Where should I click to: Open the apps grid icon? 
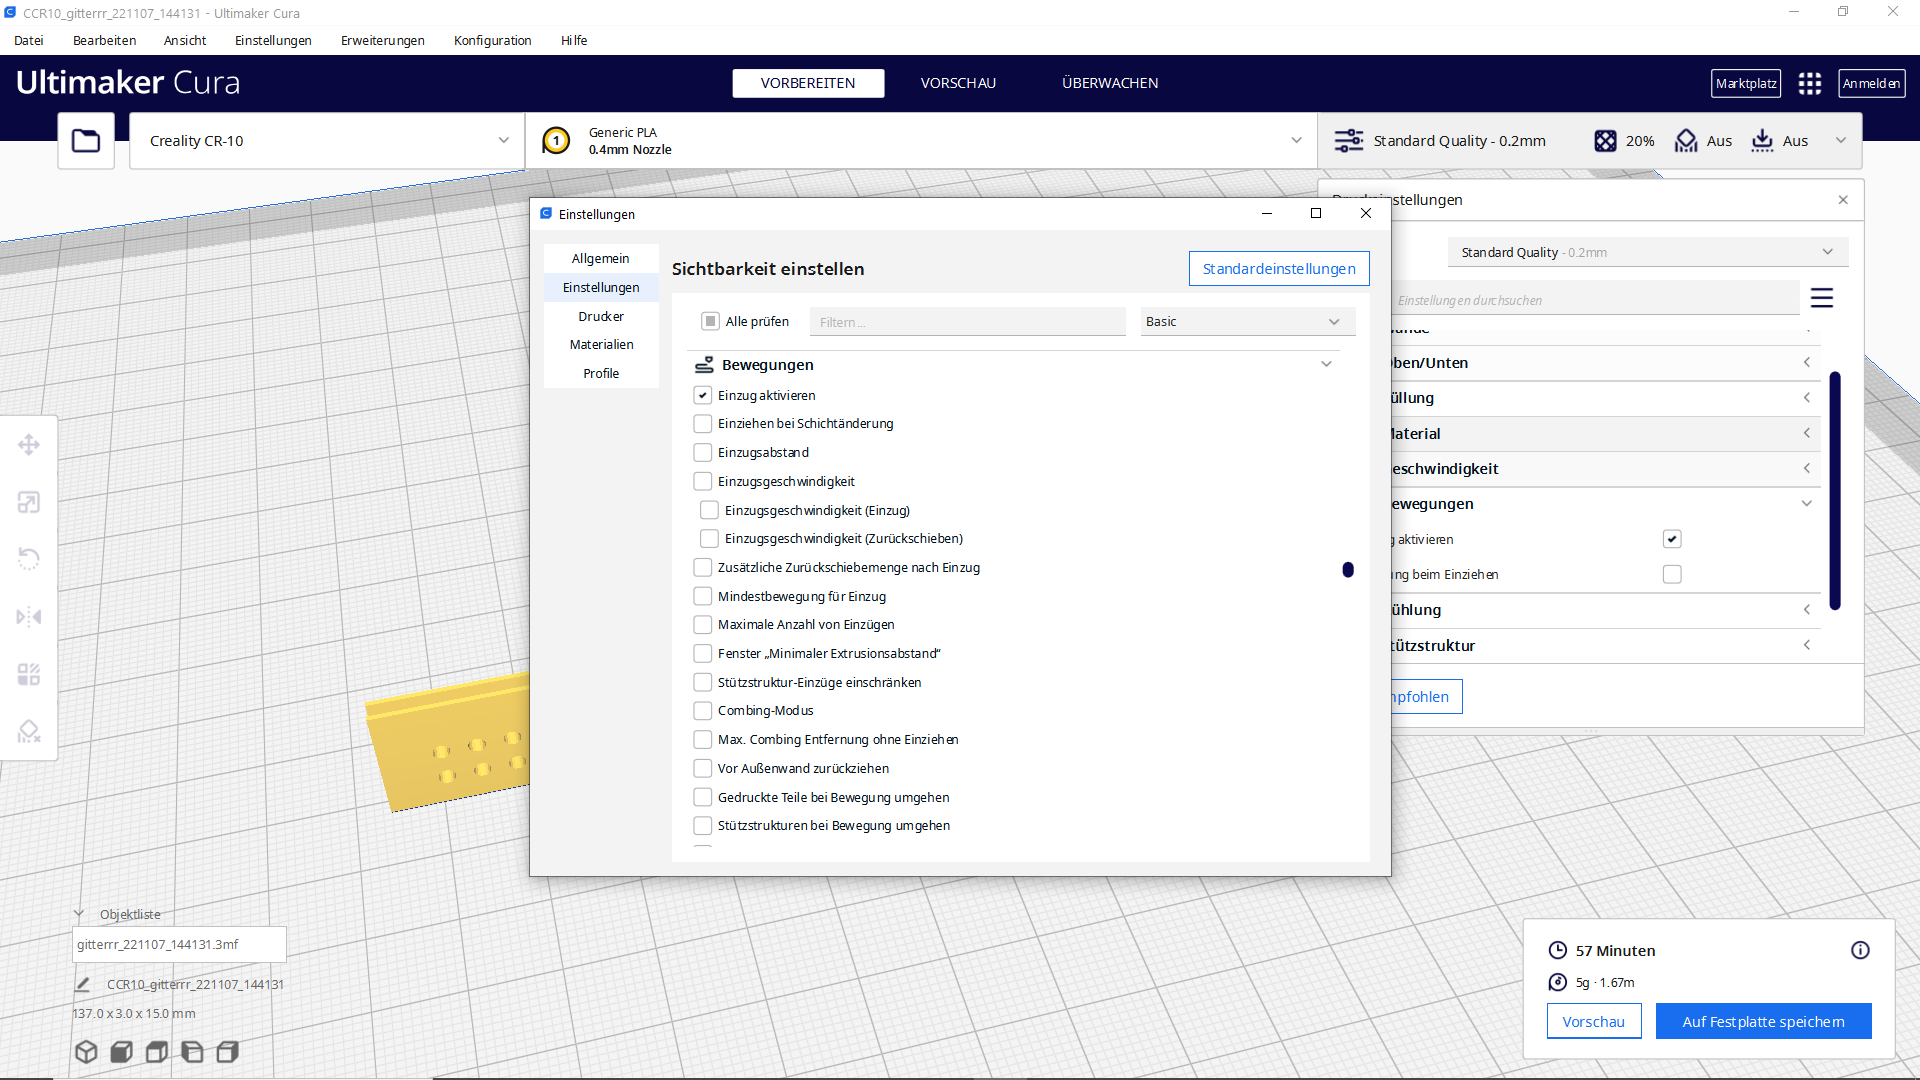1810,83
